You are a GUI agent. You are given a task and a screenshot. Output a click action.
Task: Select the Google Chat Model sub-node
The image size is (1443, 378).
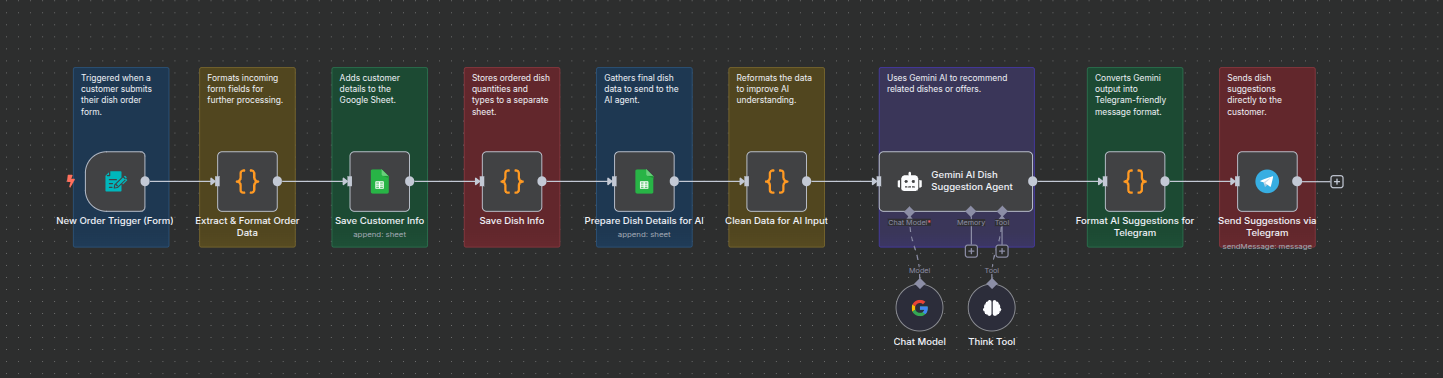click(919, 308)
